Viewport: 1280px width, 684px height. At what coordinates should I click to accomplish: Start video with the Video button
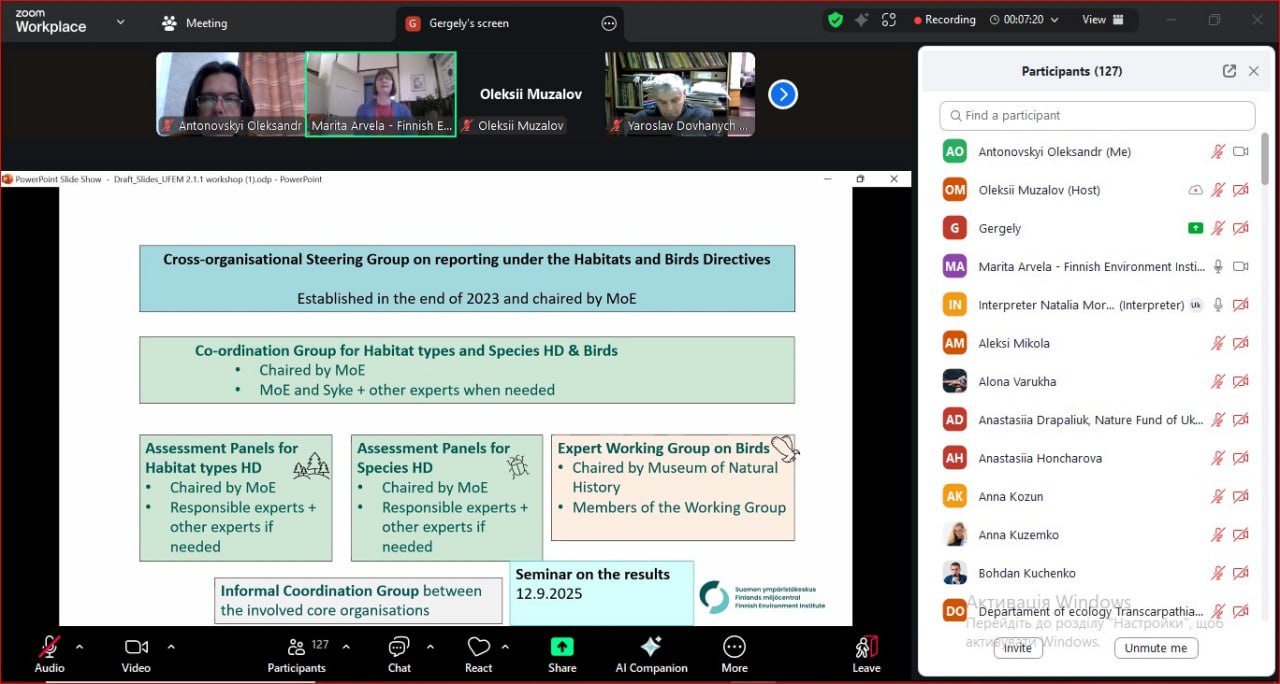point(136,654)
